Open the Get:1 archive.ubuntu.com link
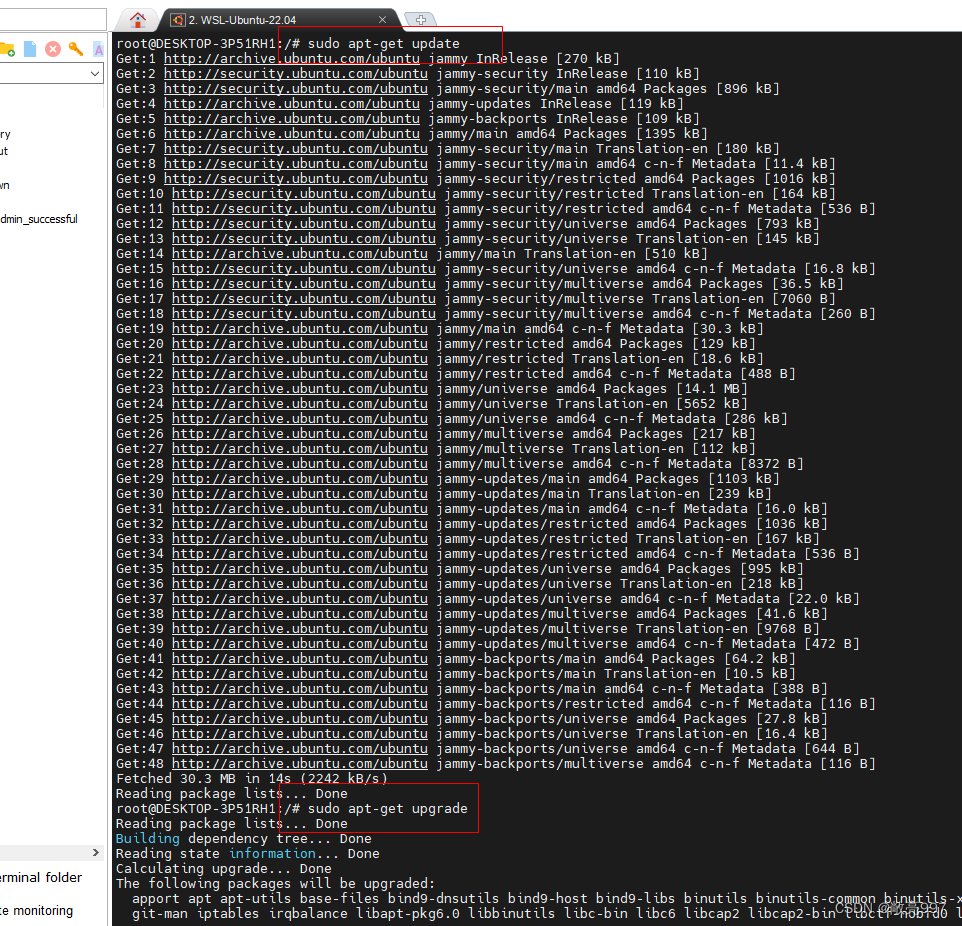962x926 pixels. click(x=292, y=59)
